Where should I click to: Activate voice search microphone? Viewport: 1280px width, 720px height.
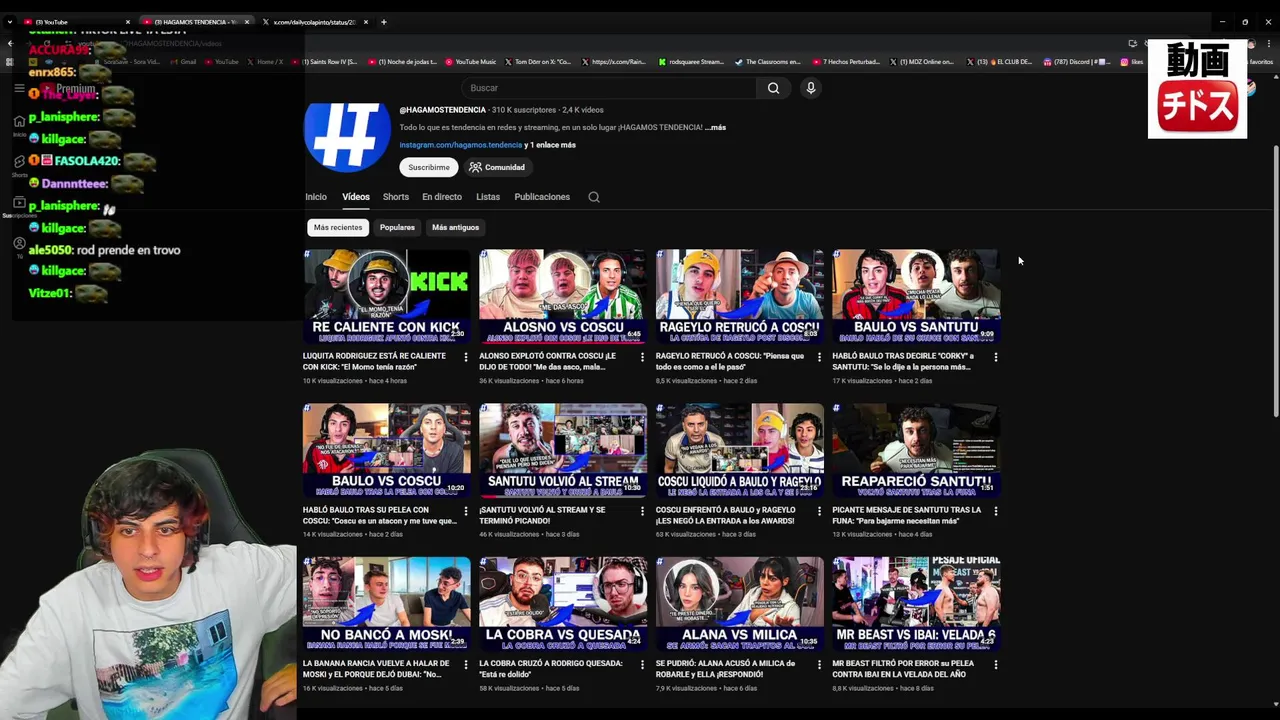point(811,88)
